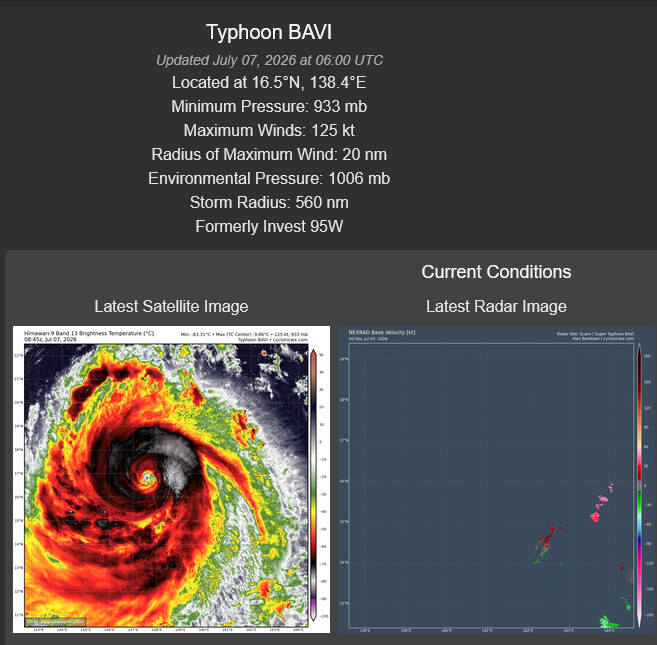
Task: Open the latest radar image thumbnail
Action: [x=497, y=479]
